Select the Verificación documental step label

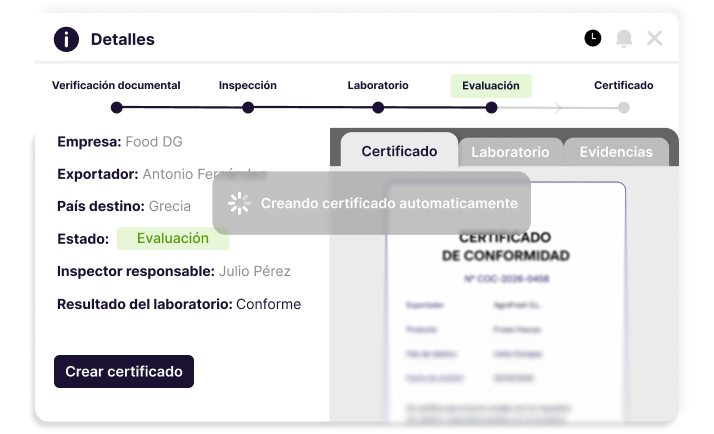point(116,86)
